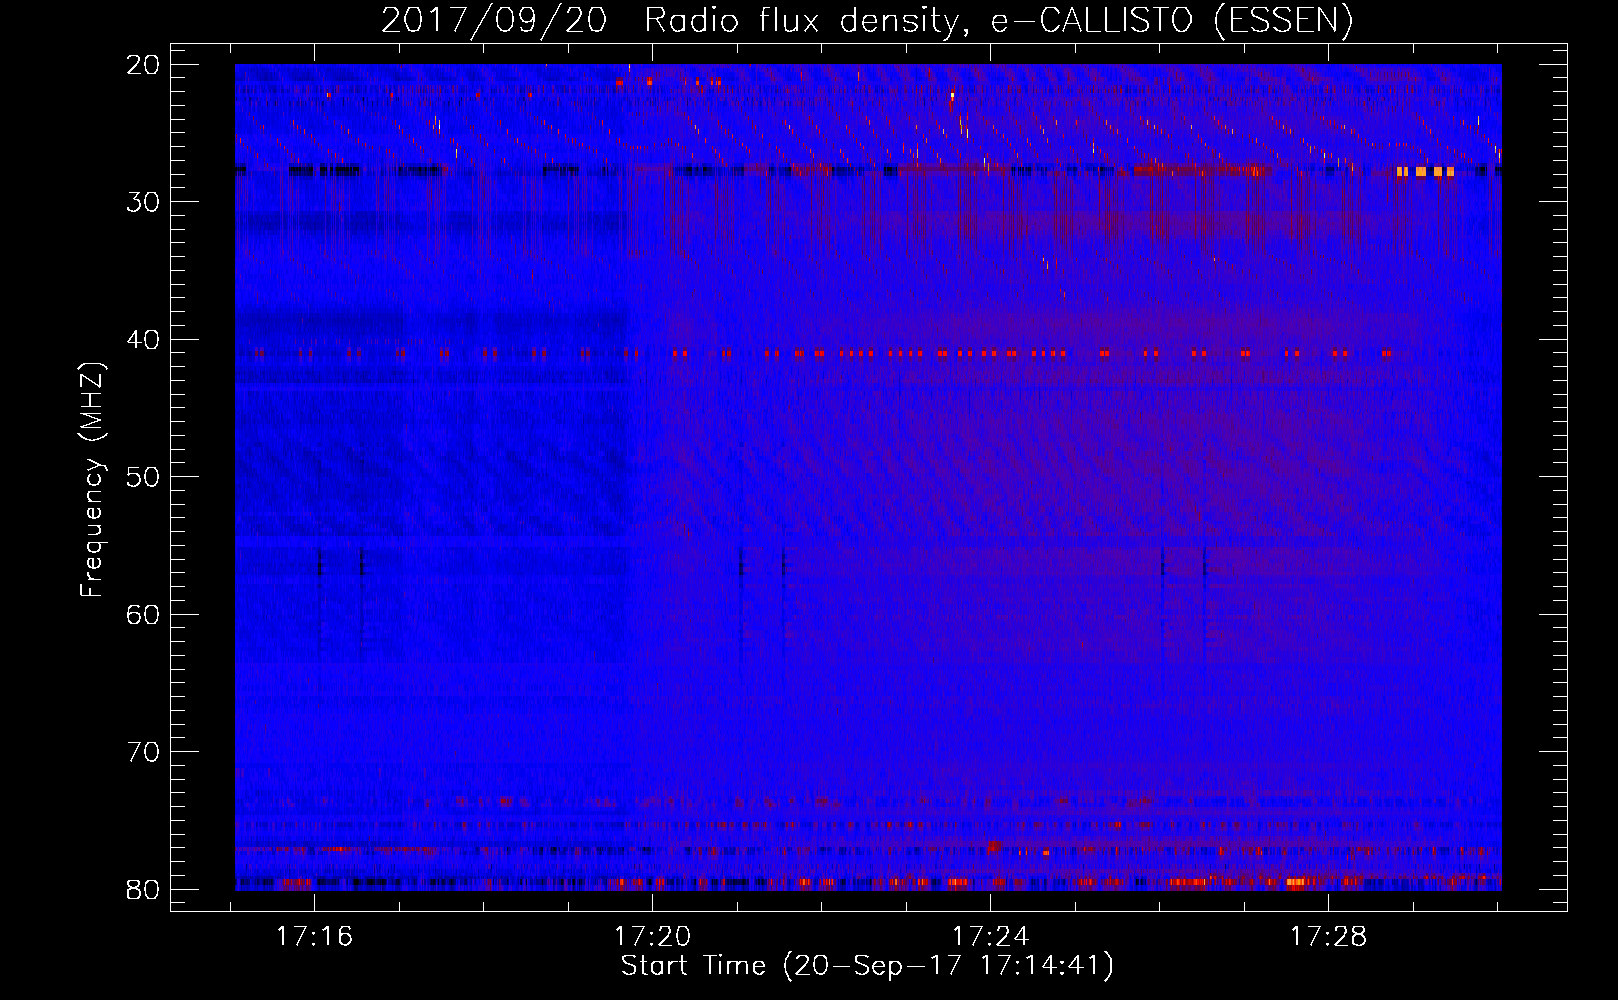Click the frequency tick label '40'
1618x1000 pixels.
(144, 340)
